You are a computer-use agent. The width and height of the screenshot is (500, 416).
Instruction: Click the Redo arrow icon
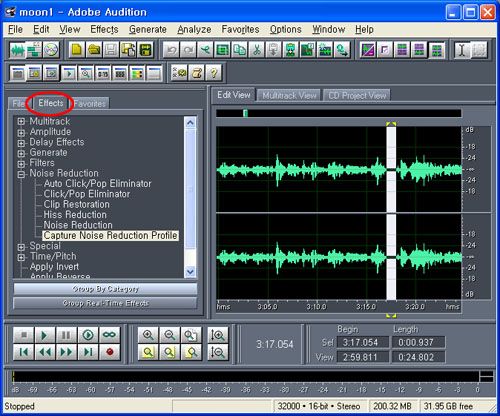188,50
